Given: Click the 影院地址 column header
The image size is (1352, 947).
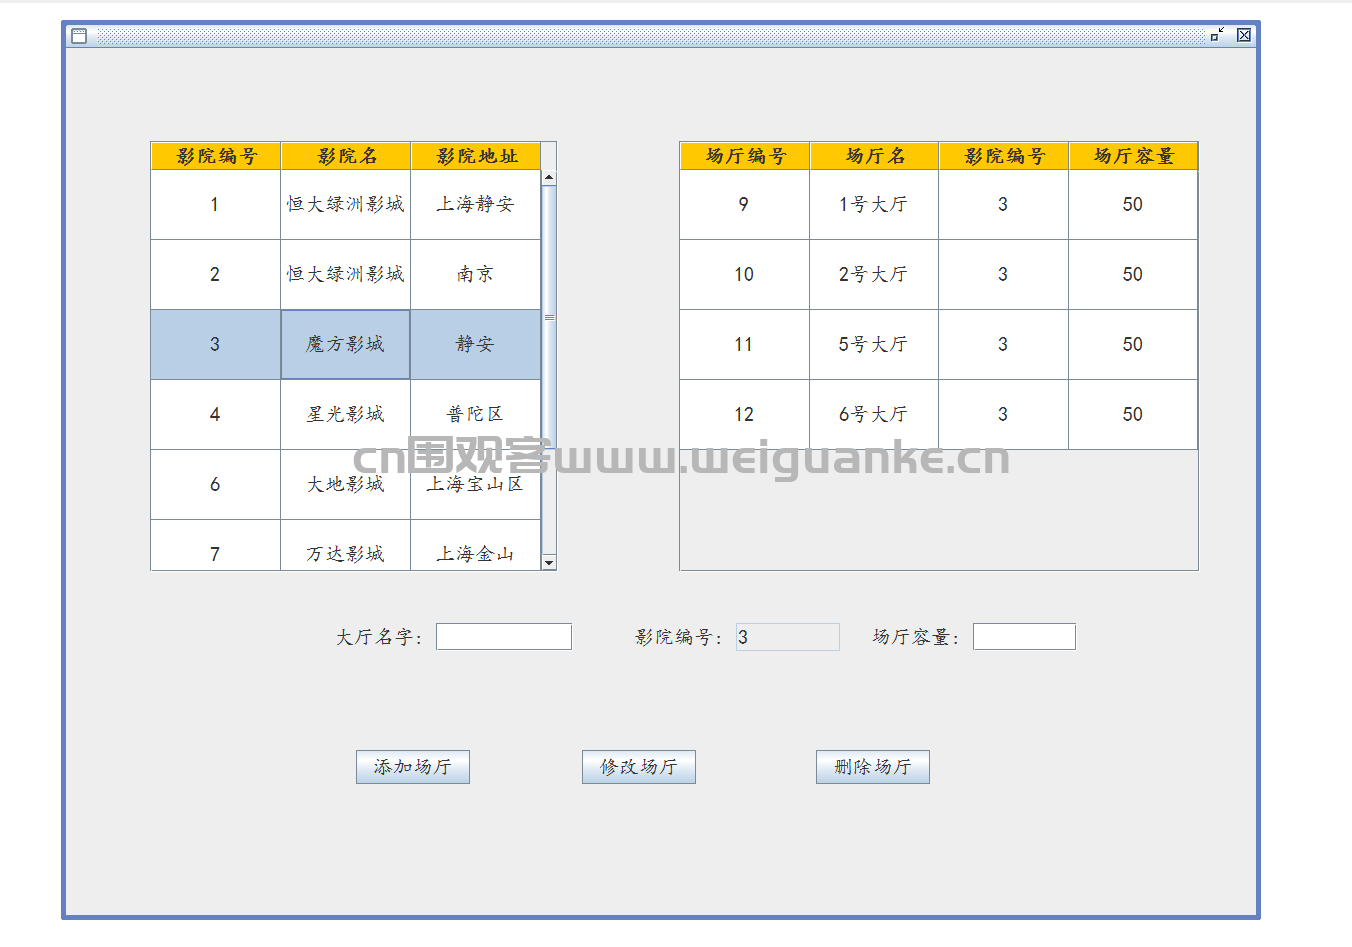Looking at the screenshot, I should pos(476,156).
